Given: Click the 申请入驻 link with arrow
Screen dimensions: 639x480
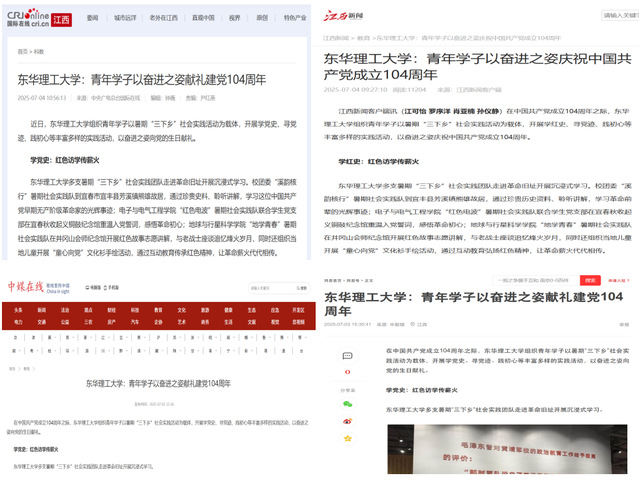Looking at the screenshot, I should (619, 280).
